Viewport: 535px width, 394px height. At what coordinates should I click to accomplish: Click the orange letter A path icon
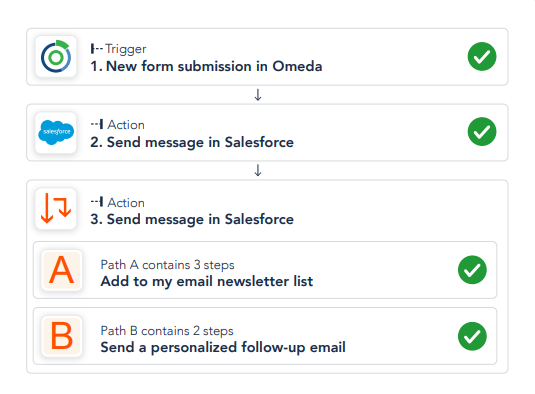point(62,270)
